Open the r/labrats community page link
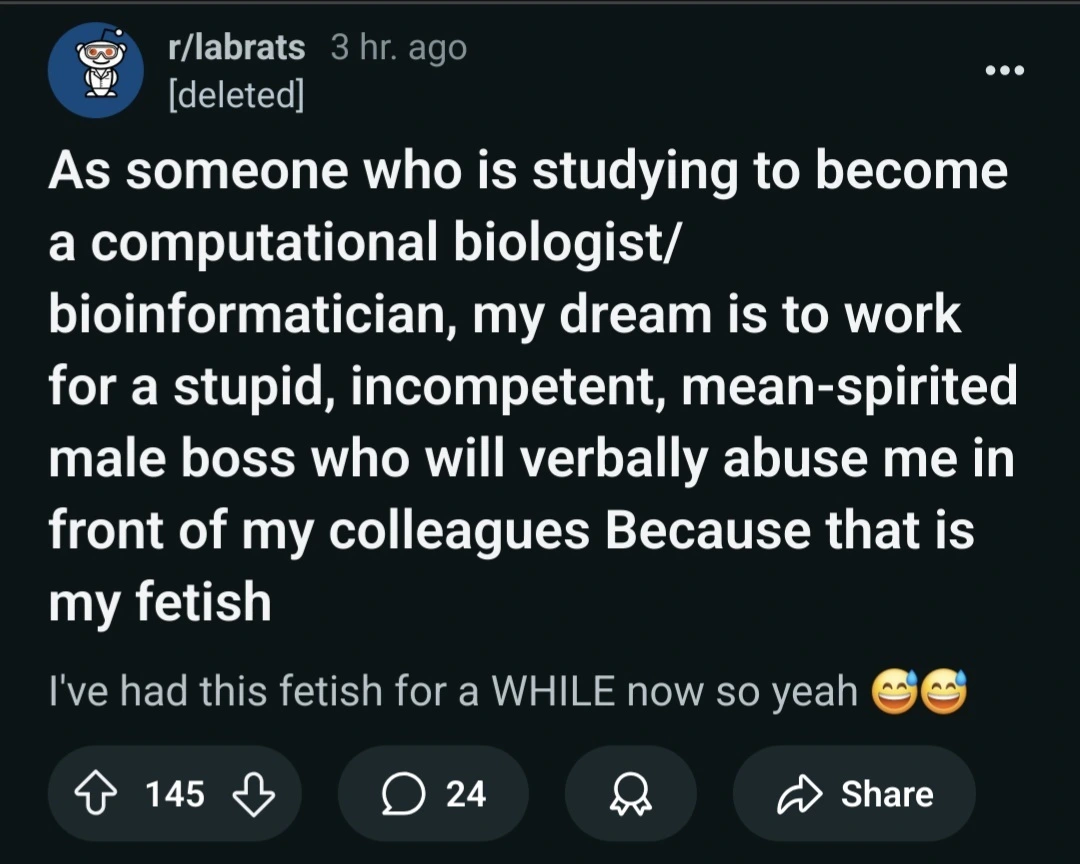Image resolution: width=1080 pixels, height=864 pixels. pyautogui.click(x=236, y=46)
